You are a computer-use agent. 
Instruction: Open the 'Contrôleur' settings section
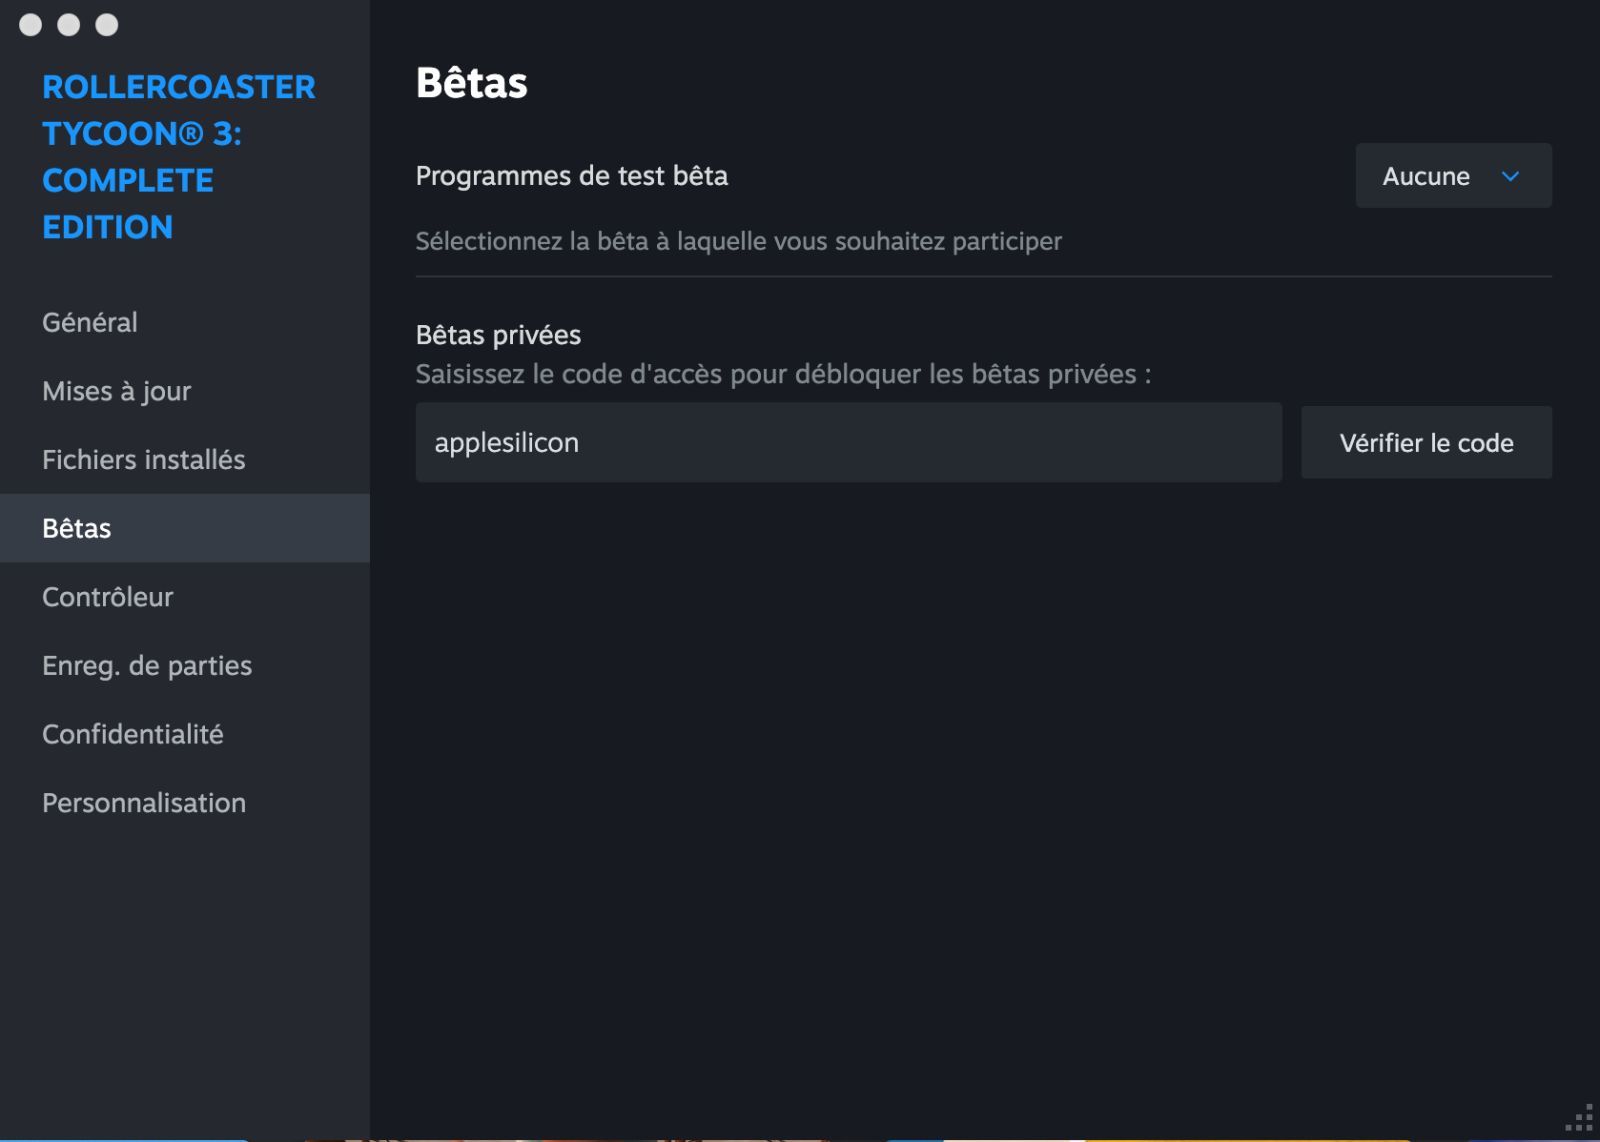[x=107, y=597]
